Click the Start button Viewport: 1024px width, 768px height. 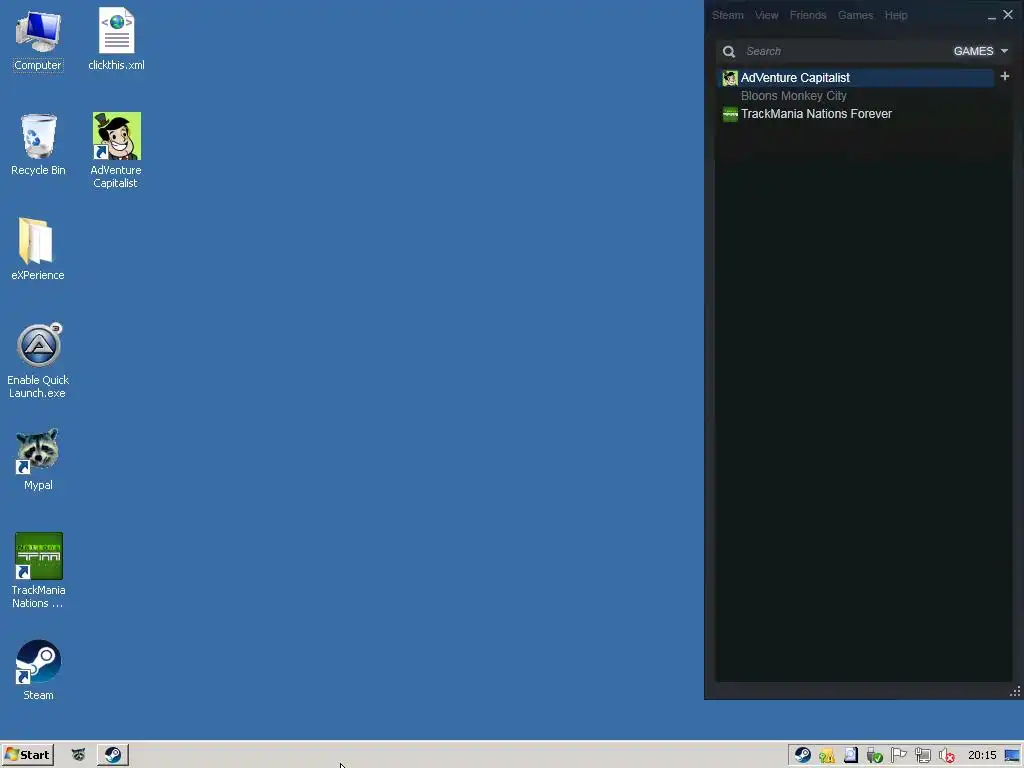click(27, 755)
